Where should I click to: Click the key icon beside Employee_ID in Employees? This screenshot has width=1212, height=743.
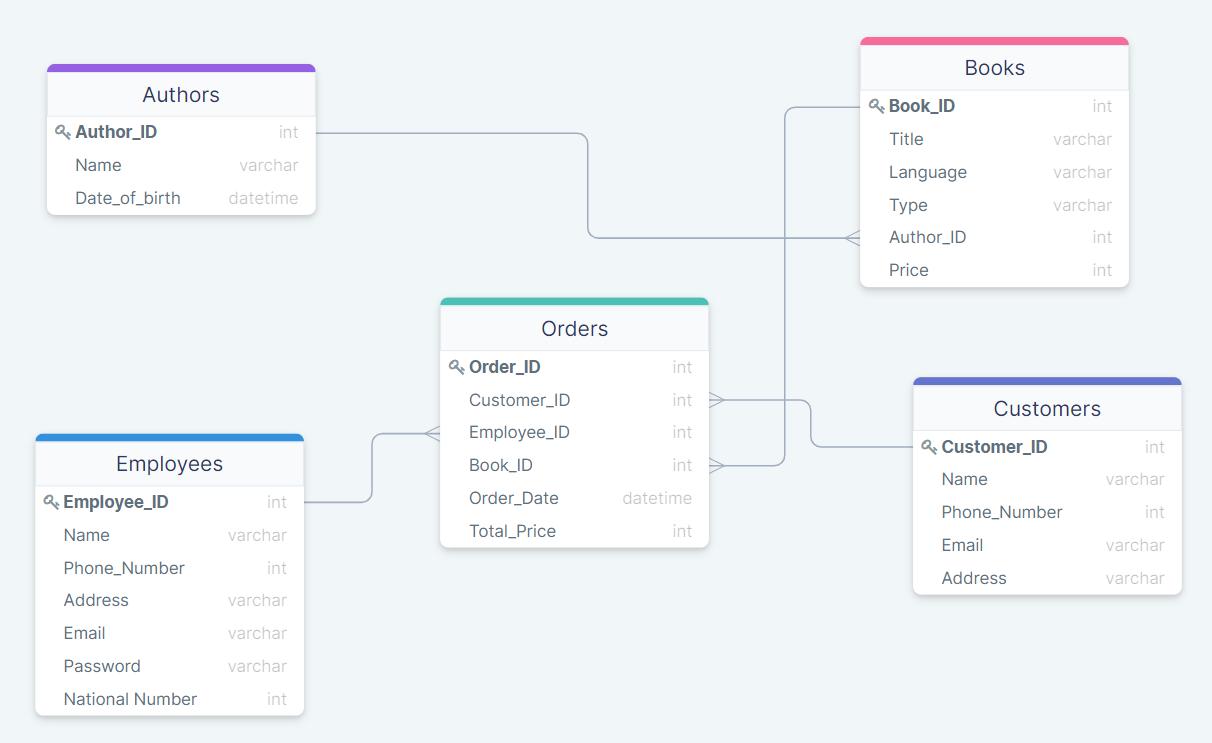click(x=51, y=502)
